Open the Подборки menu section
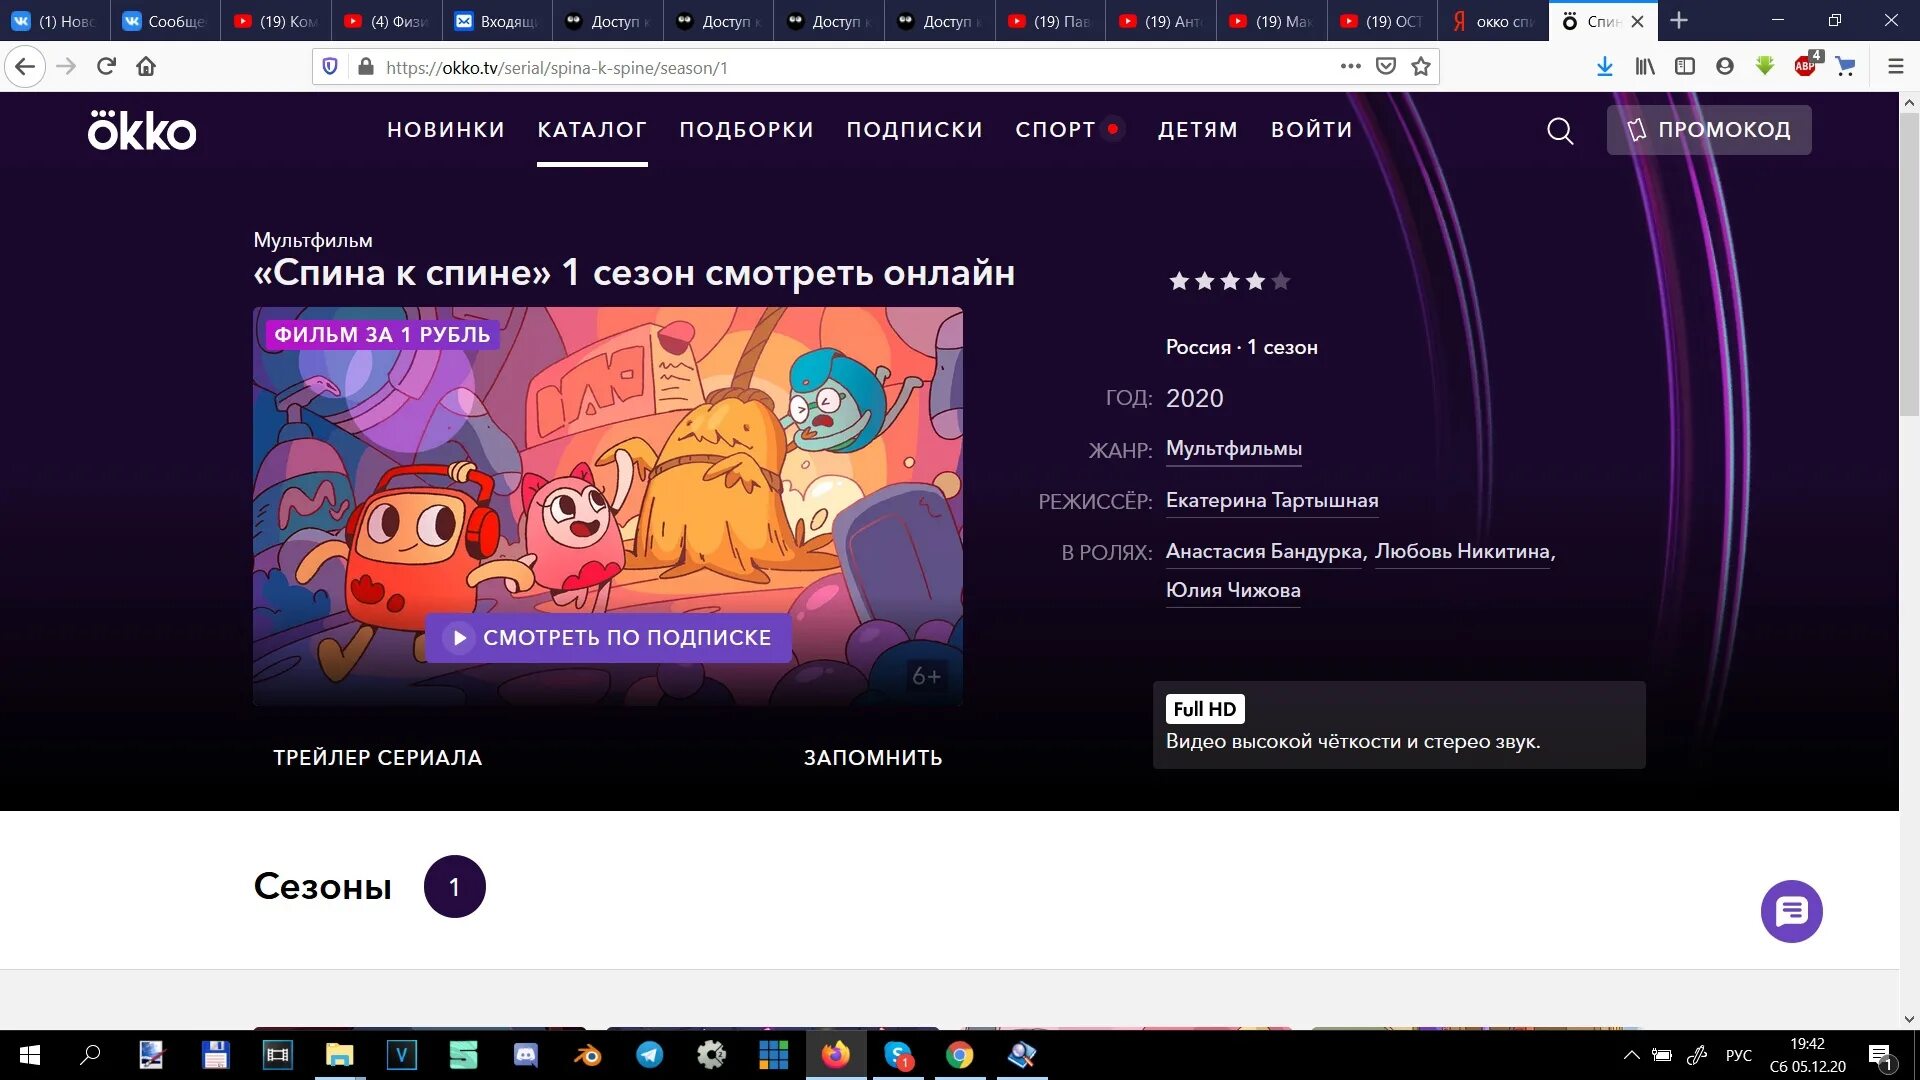1920x1080 pixels. pos(746,130)
